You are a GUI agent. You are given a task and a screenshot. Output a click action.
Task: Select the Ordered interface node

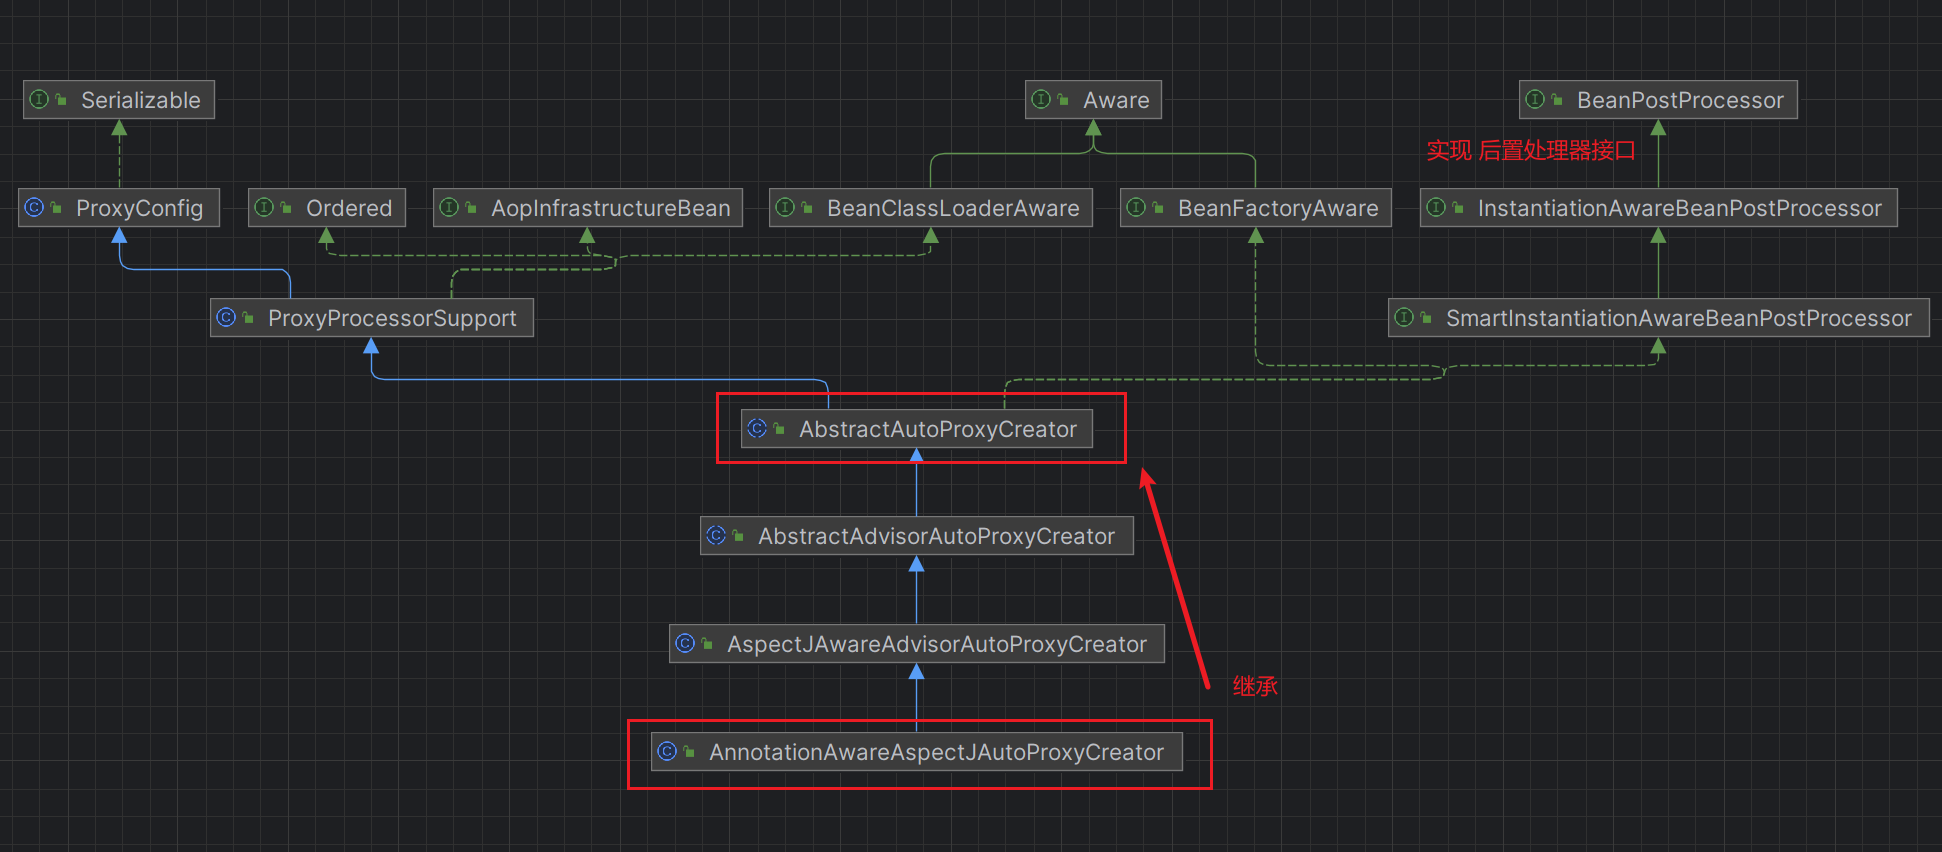pyautogui.click(x=327, y=208)
